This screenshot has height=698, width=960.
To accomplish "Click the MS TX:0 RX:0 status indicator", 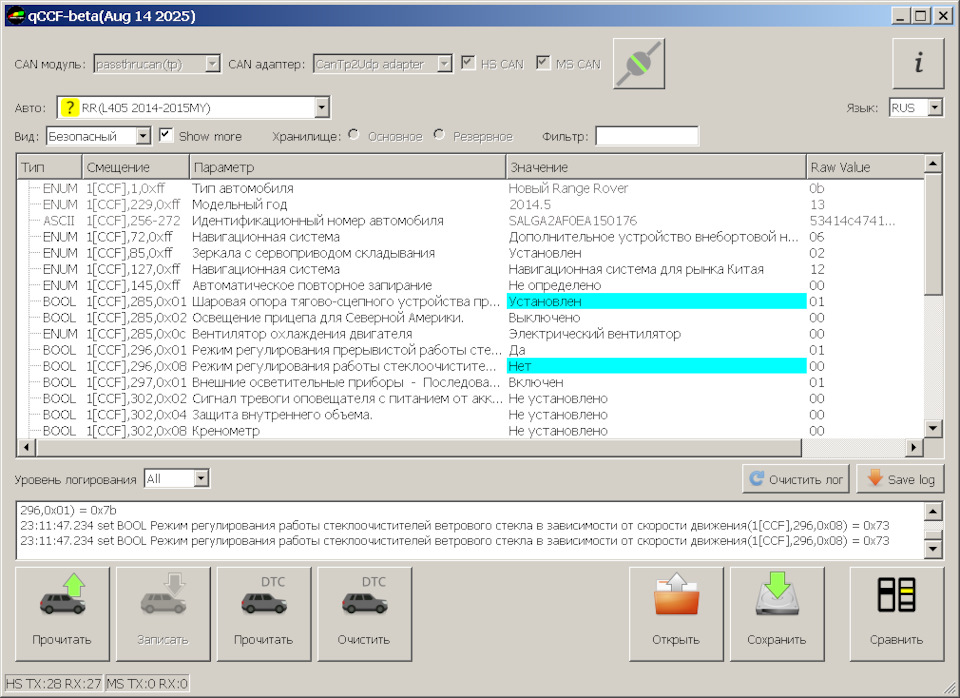I will pos(147,683).
